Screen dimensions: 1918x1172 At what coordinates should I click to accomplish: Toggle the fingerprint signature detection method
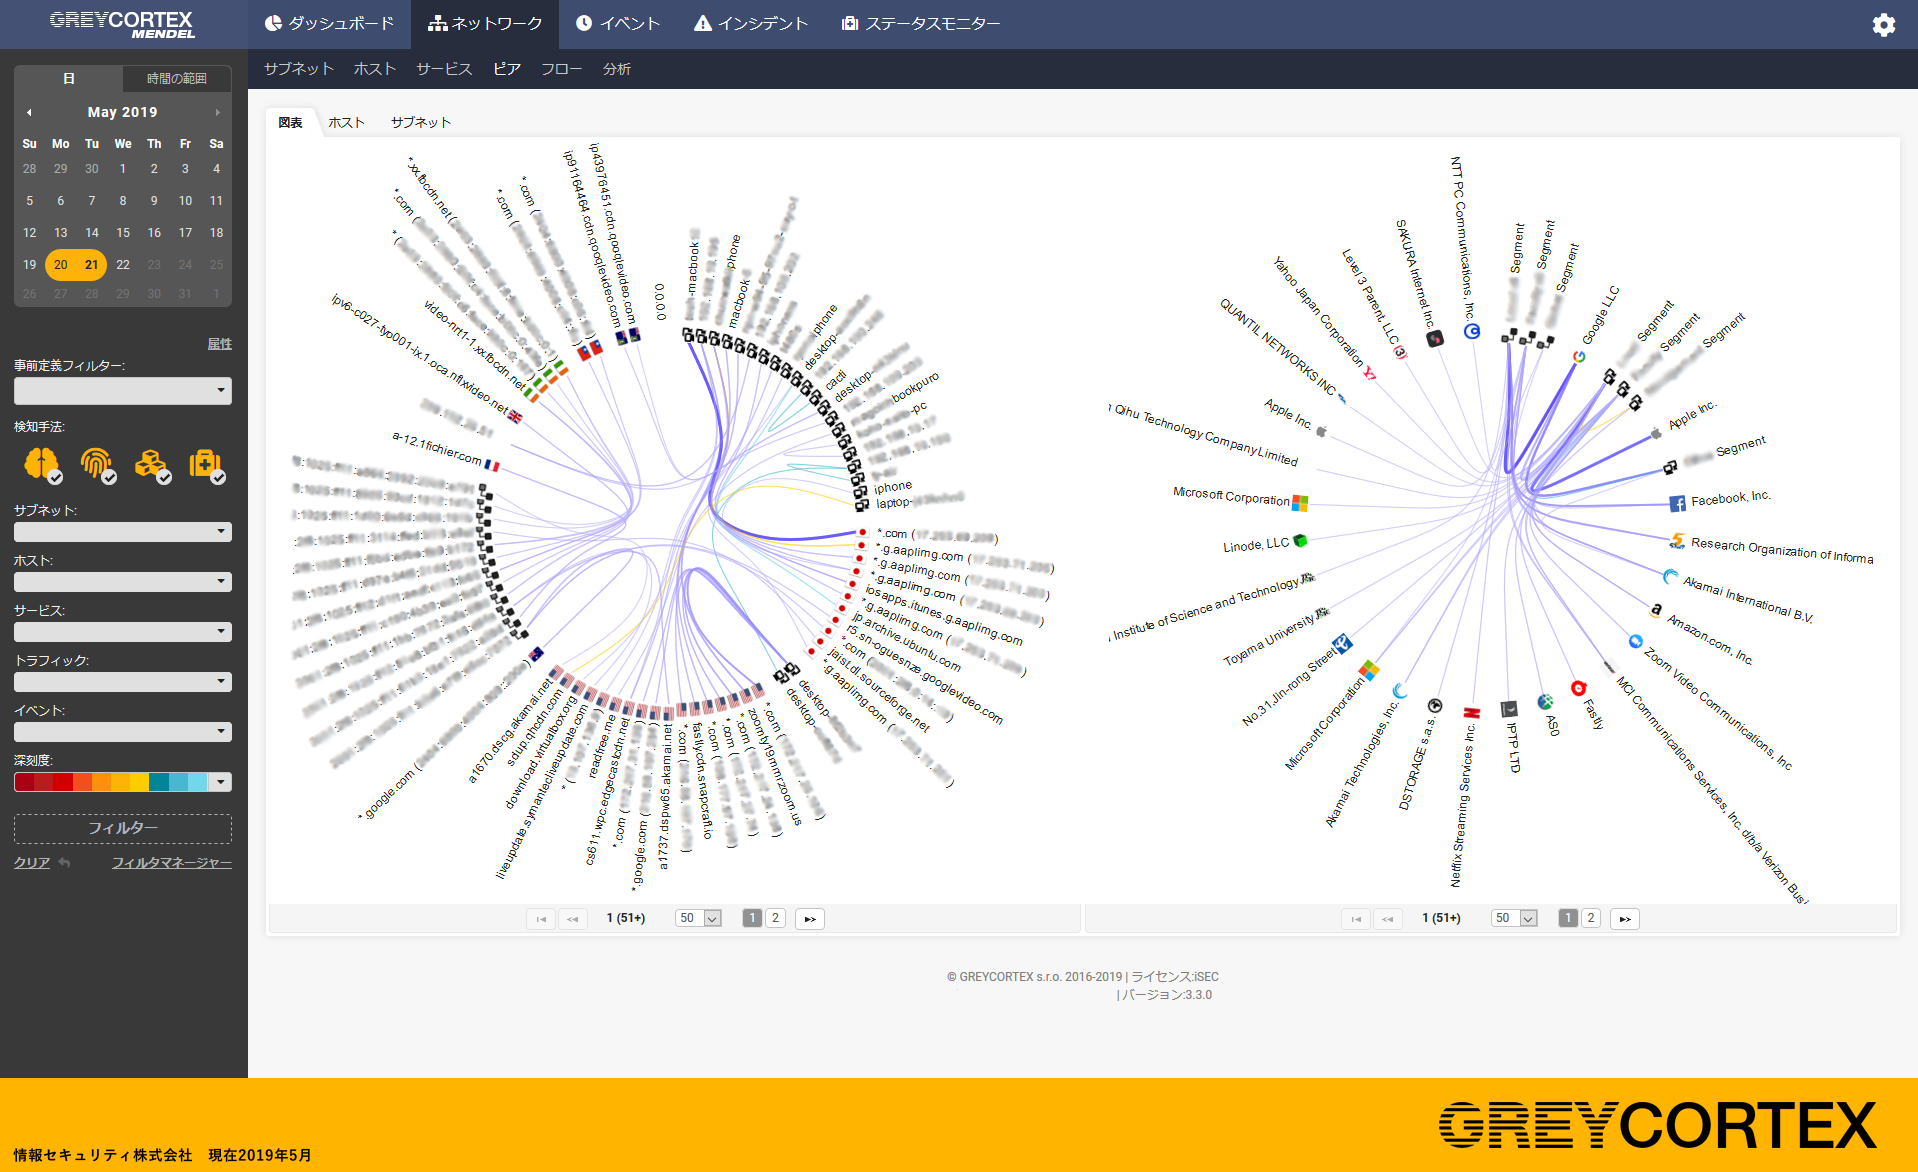(97, 464)
